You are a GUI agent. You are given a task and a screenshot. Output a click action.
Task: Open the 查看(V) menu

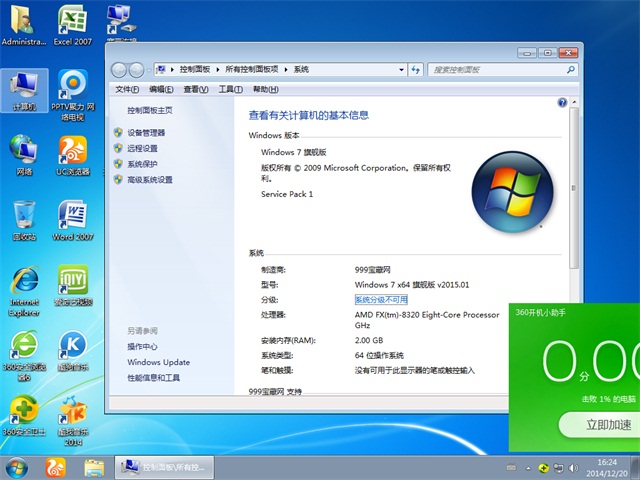[x=196, y=89]
